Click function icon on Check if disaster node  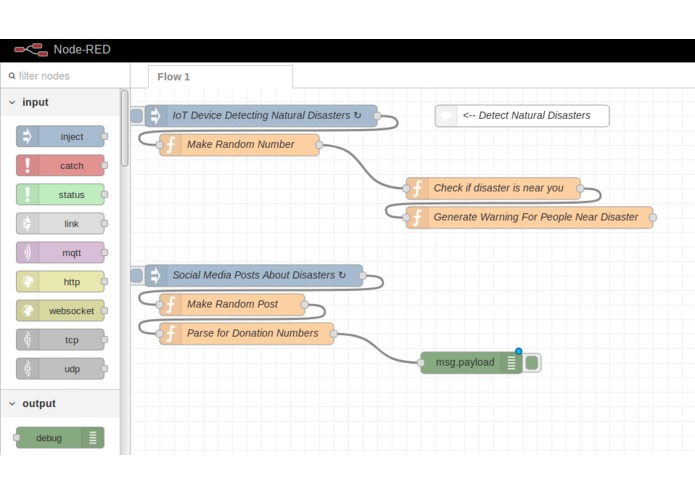(x=417, y=188)
